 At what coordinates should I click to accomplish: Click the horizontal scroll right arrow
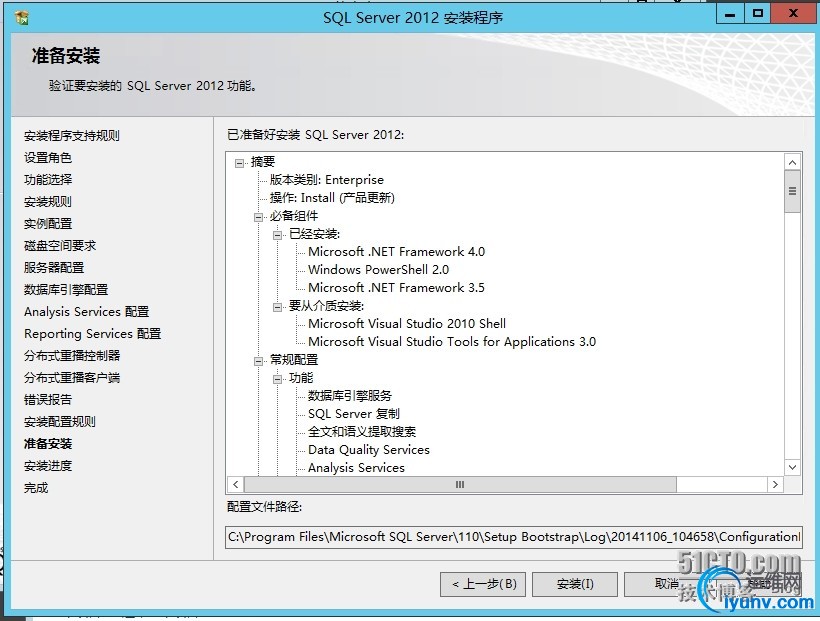pos(775,484)
